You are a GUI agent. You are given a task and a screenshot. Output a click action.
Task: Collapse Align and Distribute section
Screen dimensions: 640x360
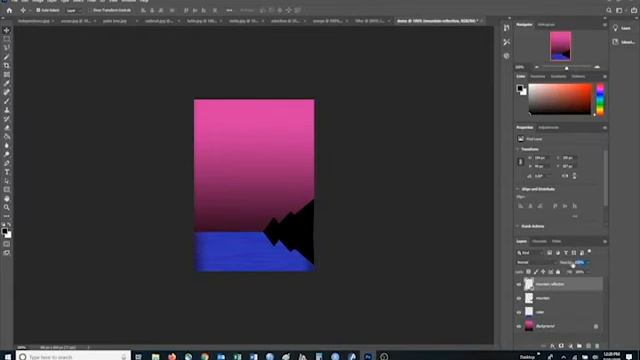point(518,189)
